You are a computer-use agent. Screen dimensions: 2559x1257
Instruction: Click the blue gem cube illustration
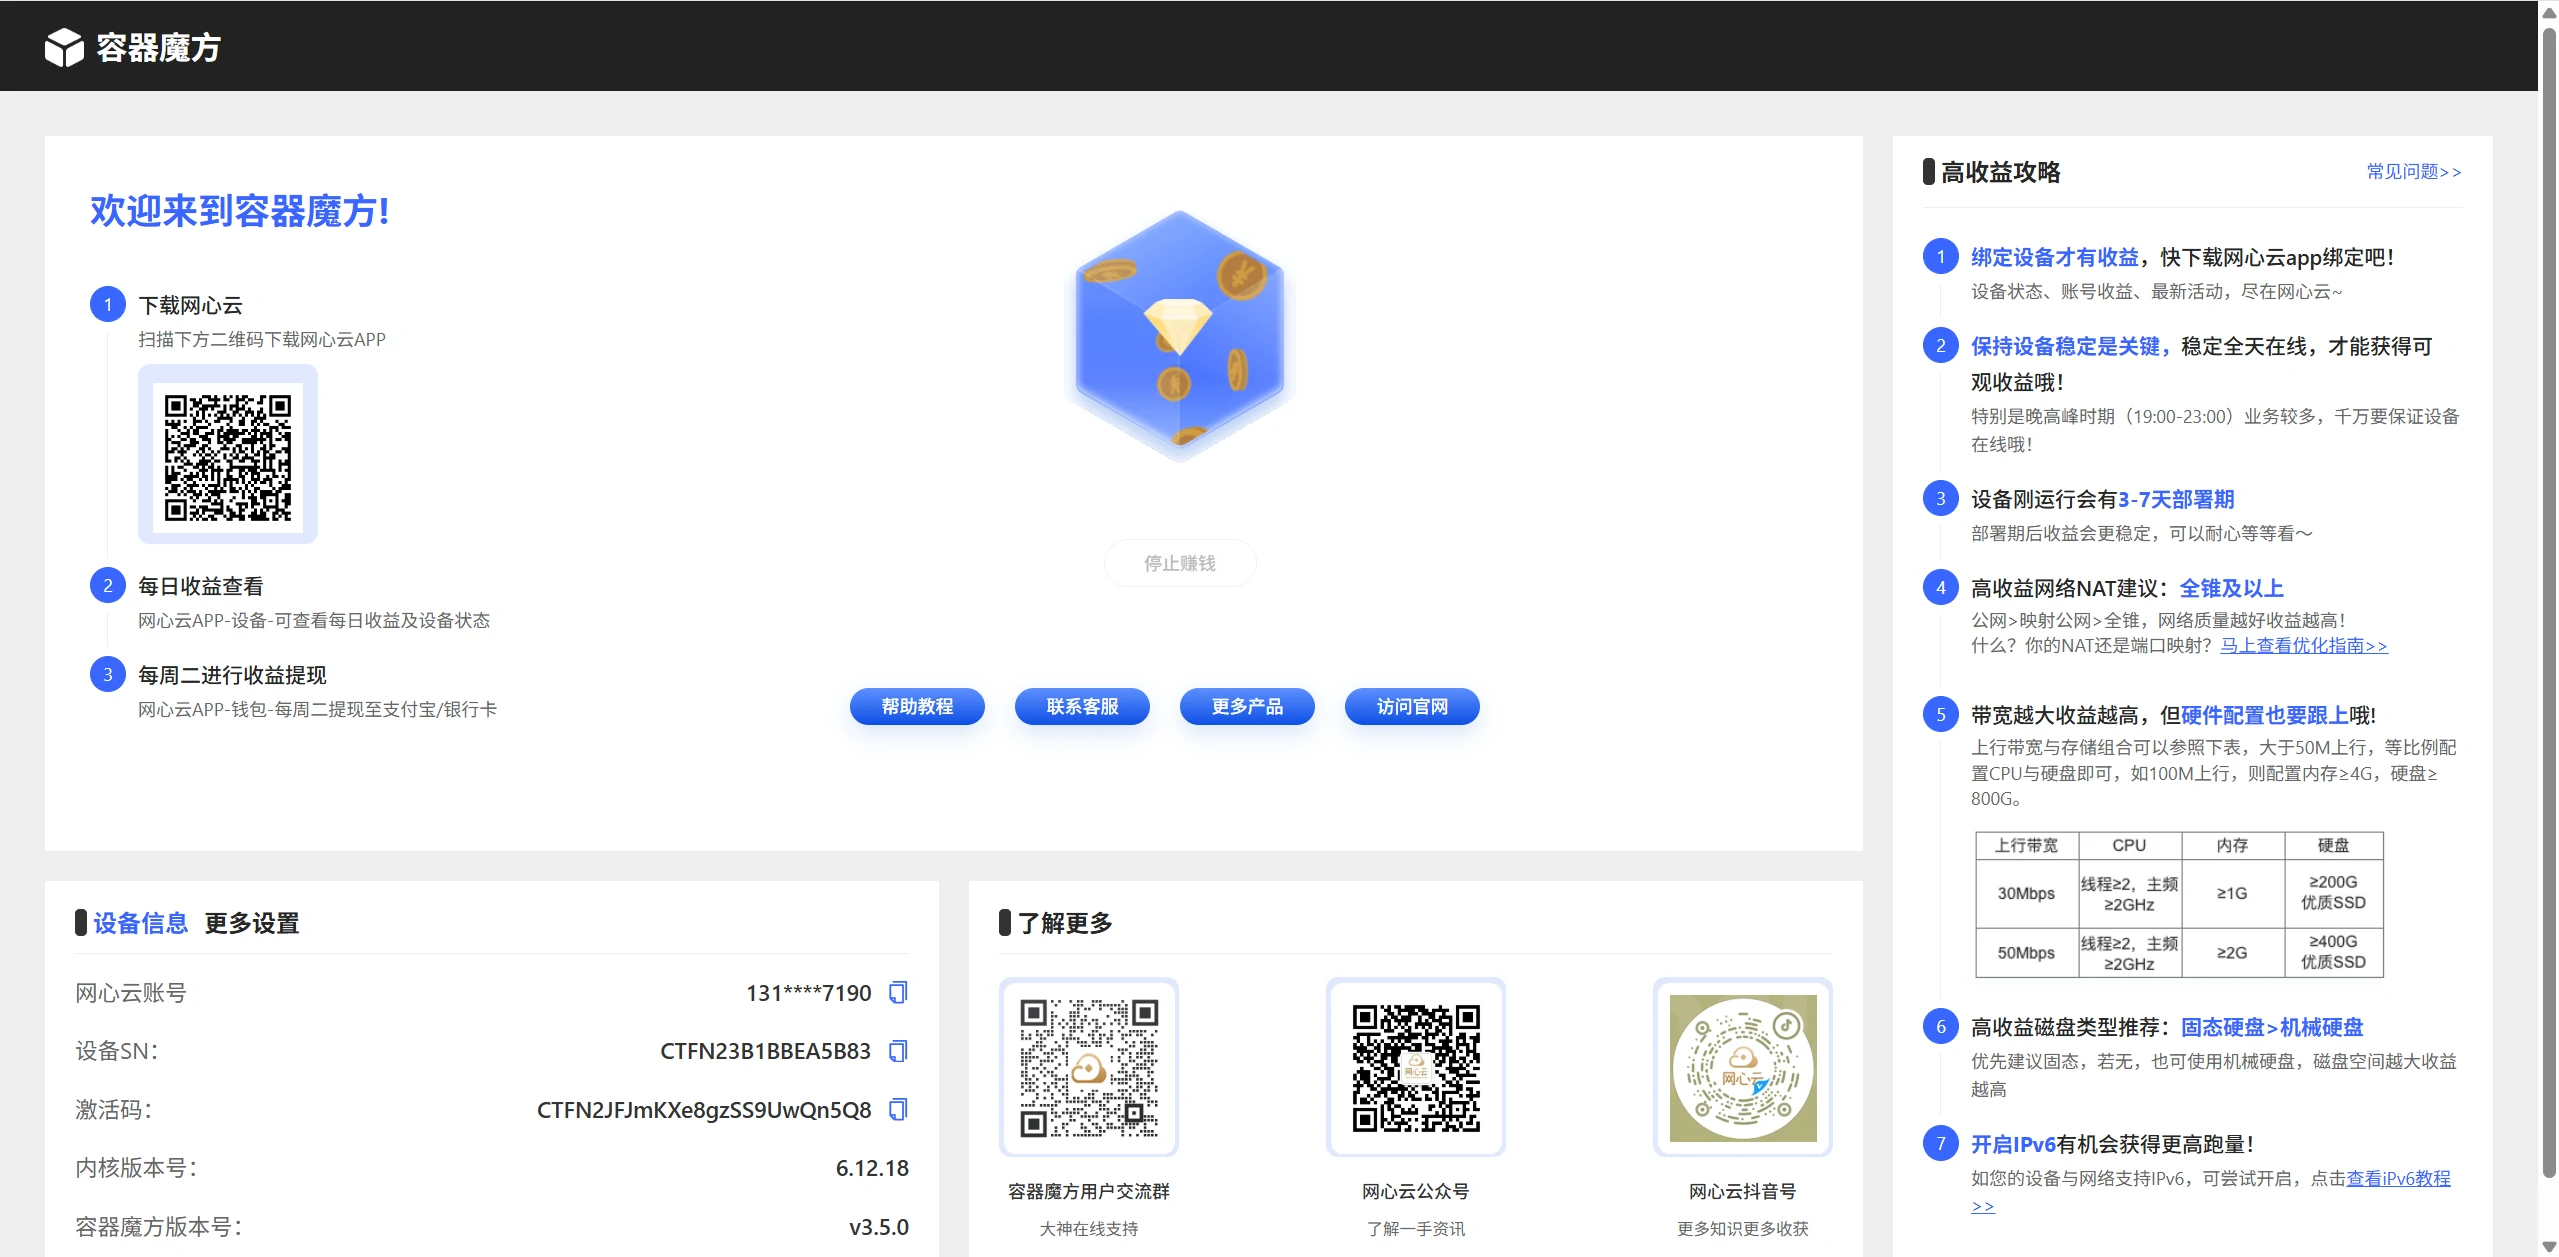[x=1180, y=334]
